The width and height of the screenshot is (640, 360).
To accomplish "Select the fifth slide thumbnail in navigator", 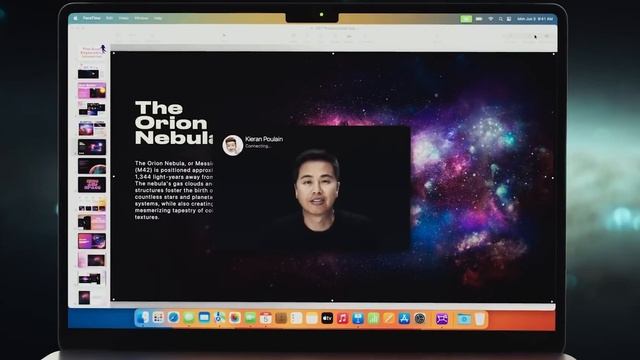I will (x=92, y=128).
